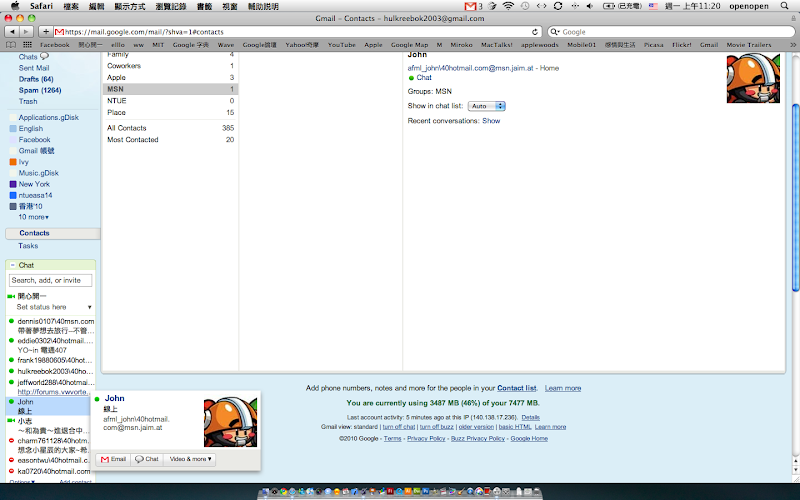Click the green video camera icon by 開心開一

[11, 296]
